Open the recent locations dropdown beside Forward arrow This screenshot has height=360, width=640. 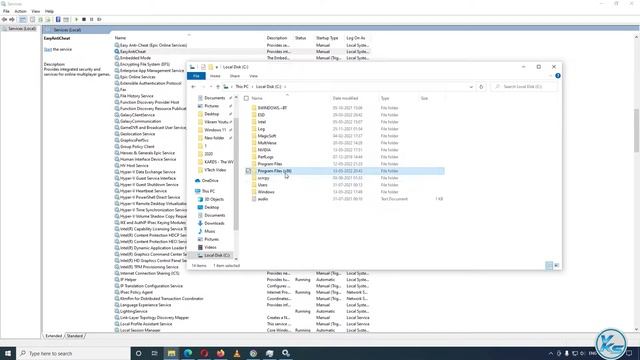(x=211, y=87)
